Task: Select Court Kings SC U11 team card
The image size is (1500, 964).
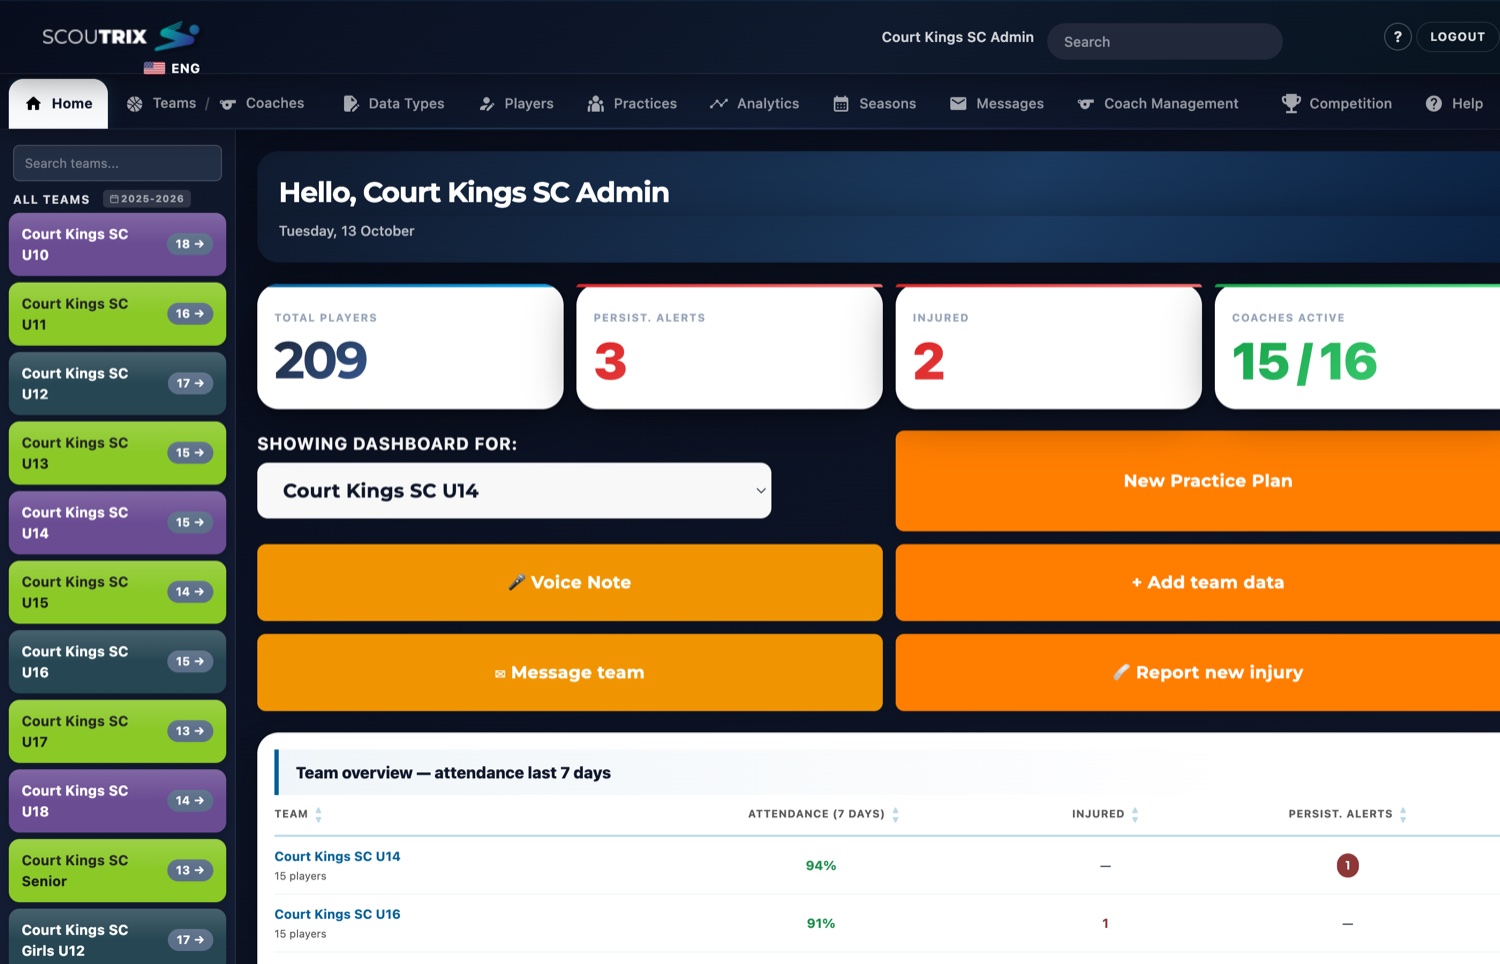Action: click(x=117, y=314)
